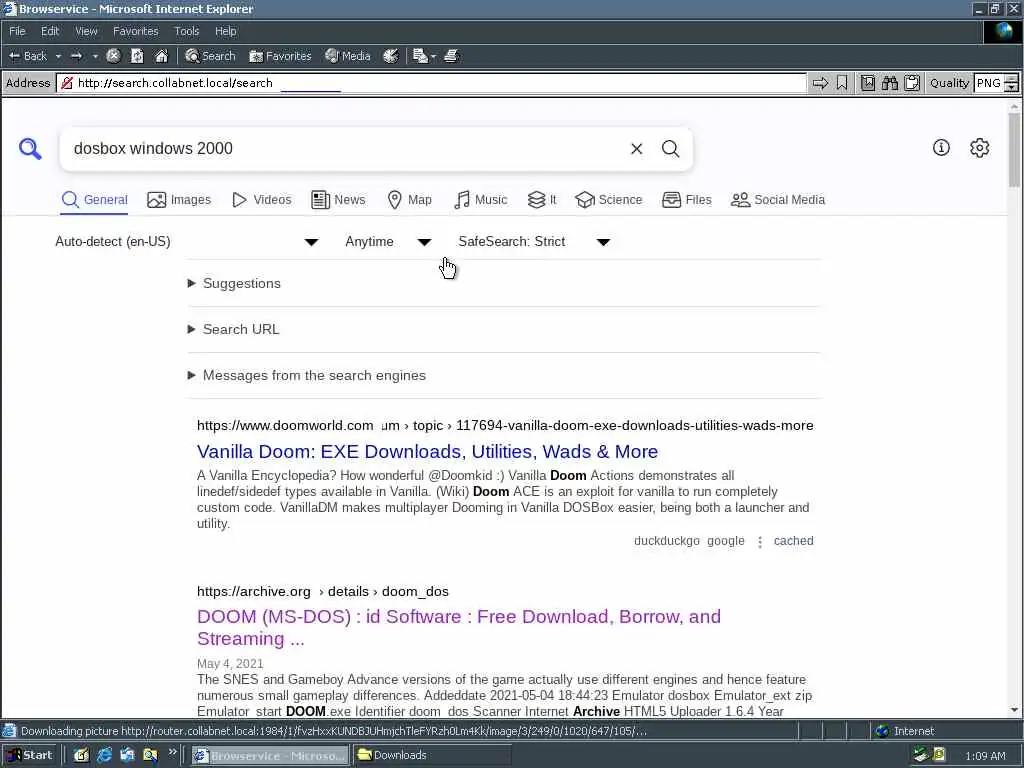Open the Tools menu

click(x=187, y=31)
